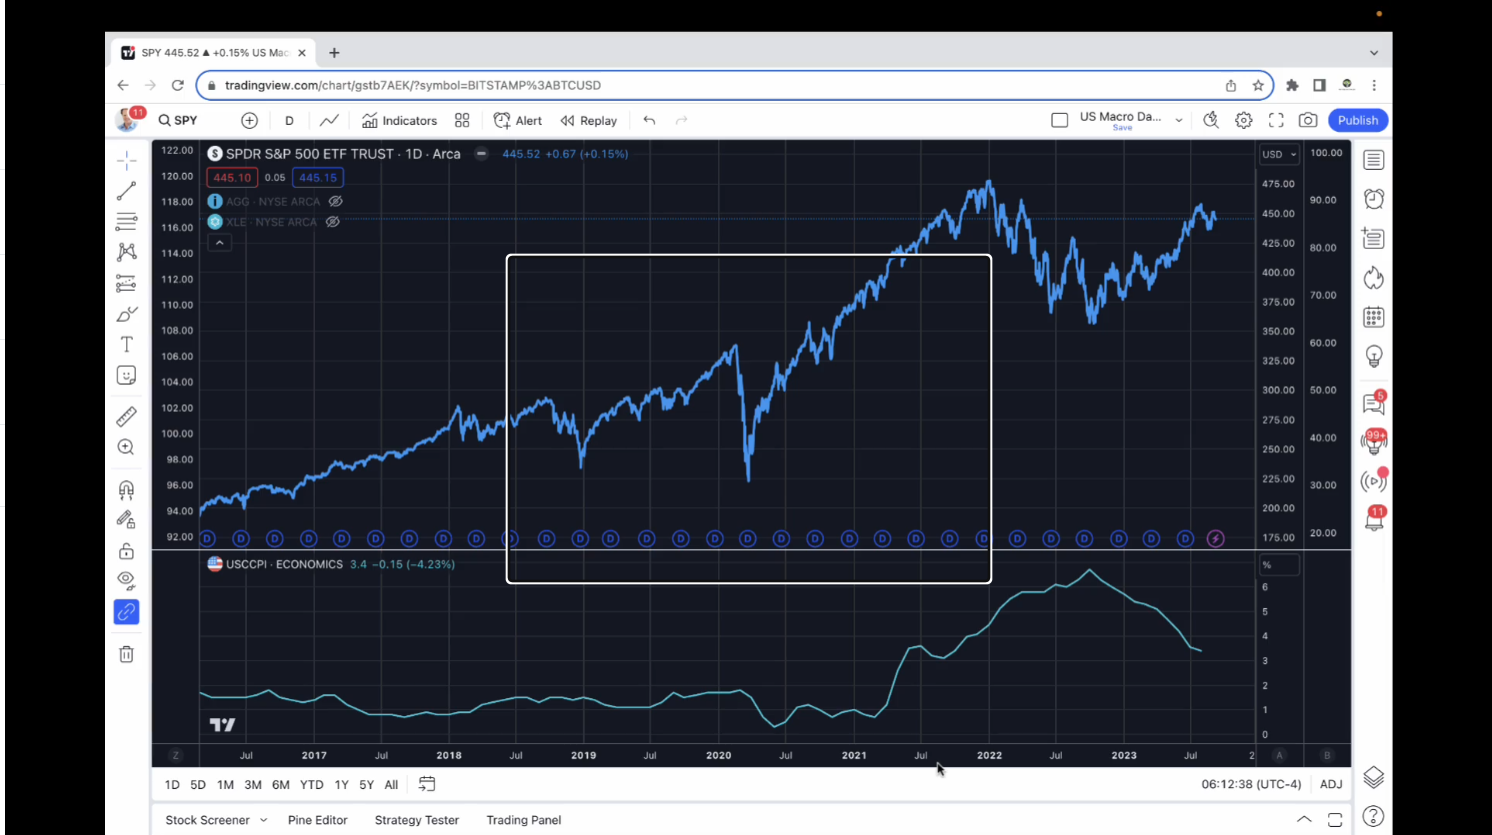Open the object tree layers icon
Screen dimensions: 1492x835
pyautogui.click(x=1374, y=777)
